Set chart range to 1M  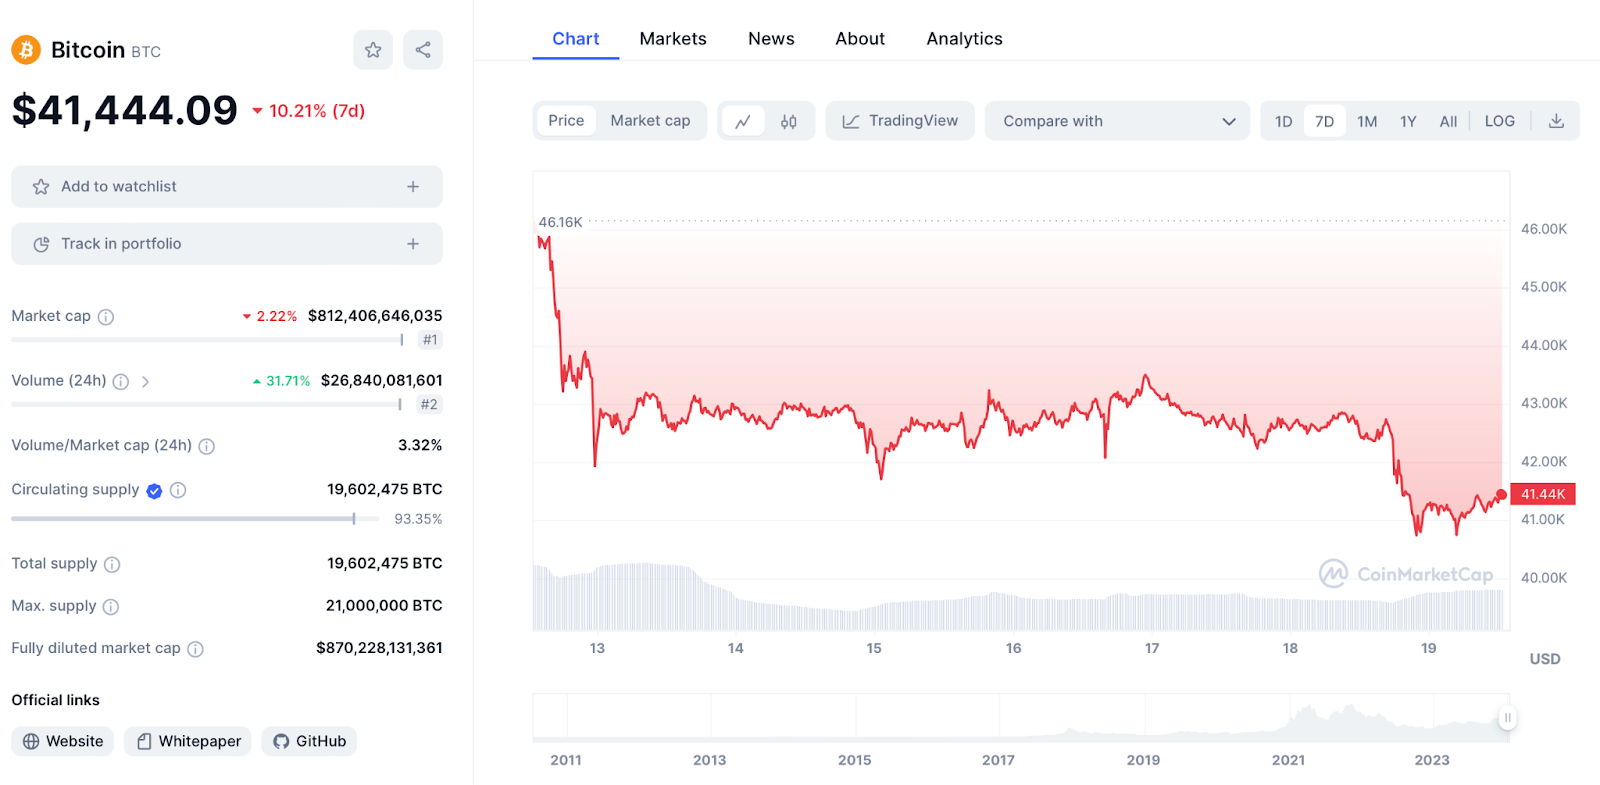click(1367, 121)
